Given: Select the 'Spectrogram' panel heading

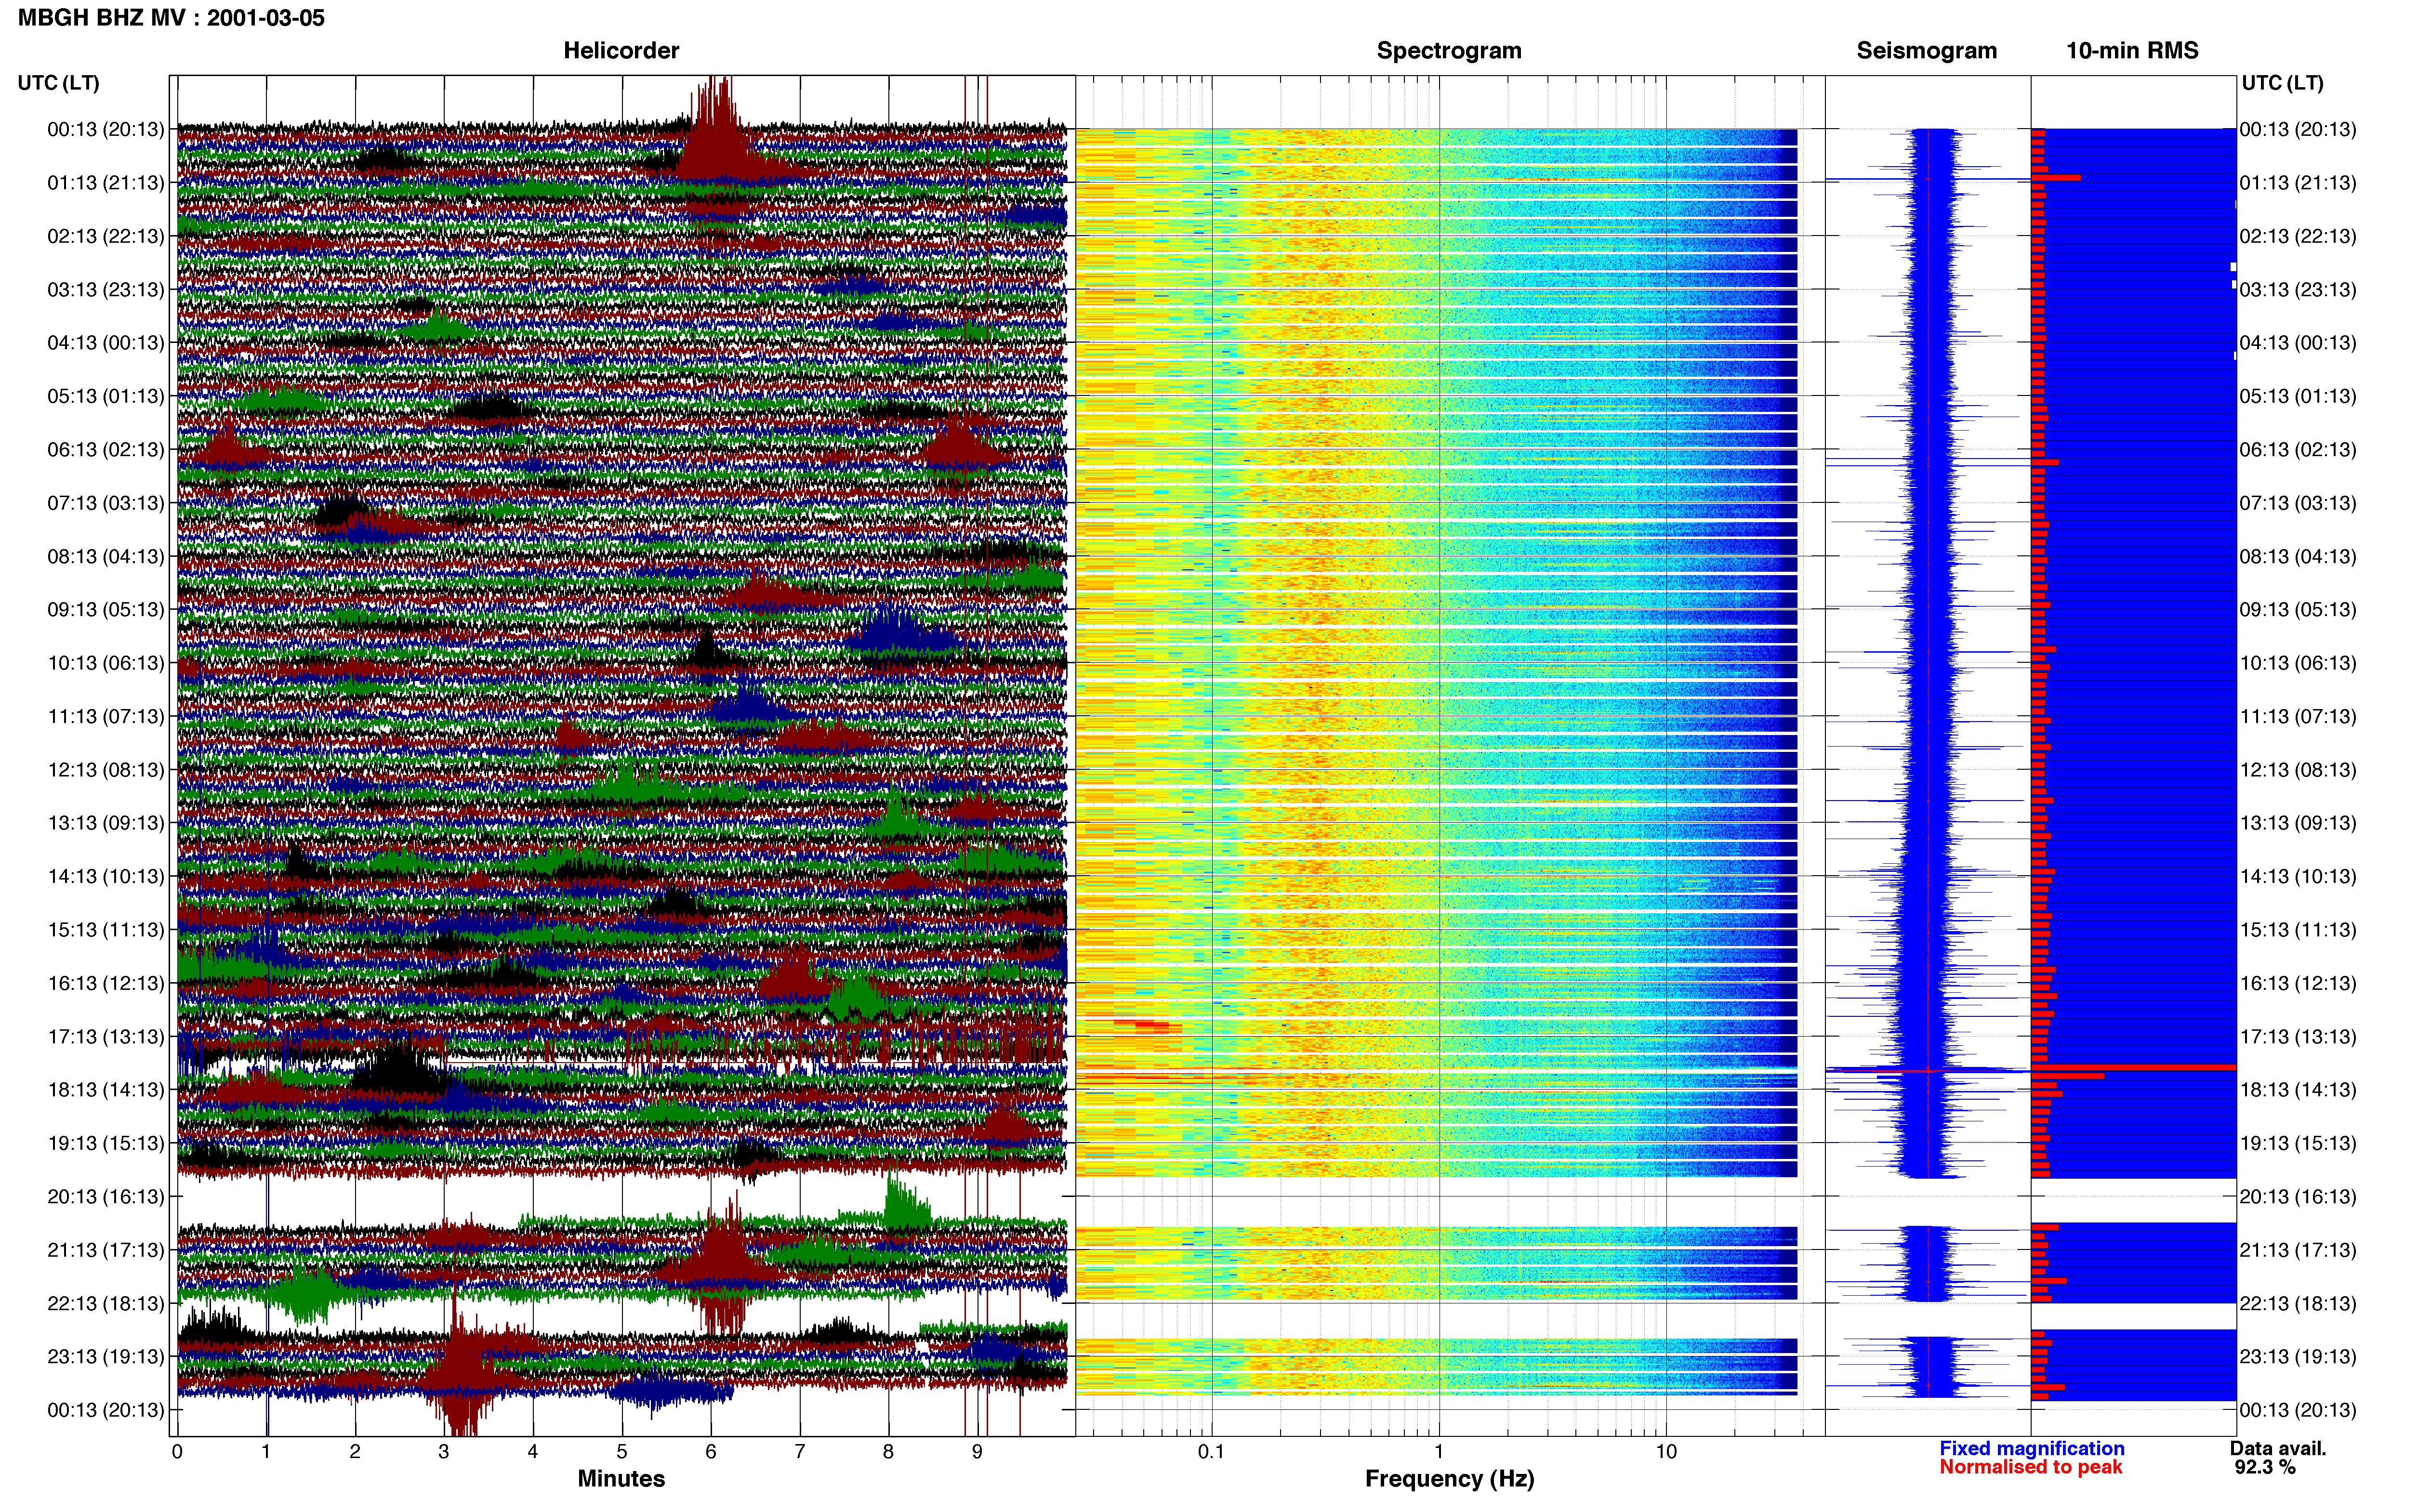Looking at the screenshot, I should [1449, 51].
